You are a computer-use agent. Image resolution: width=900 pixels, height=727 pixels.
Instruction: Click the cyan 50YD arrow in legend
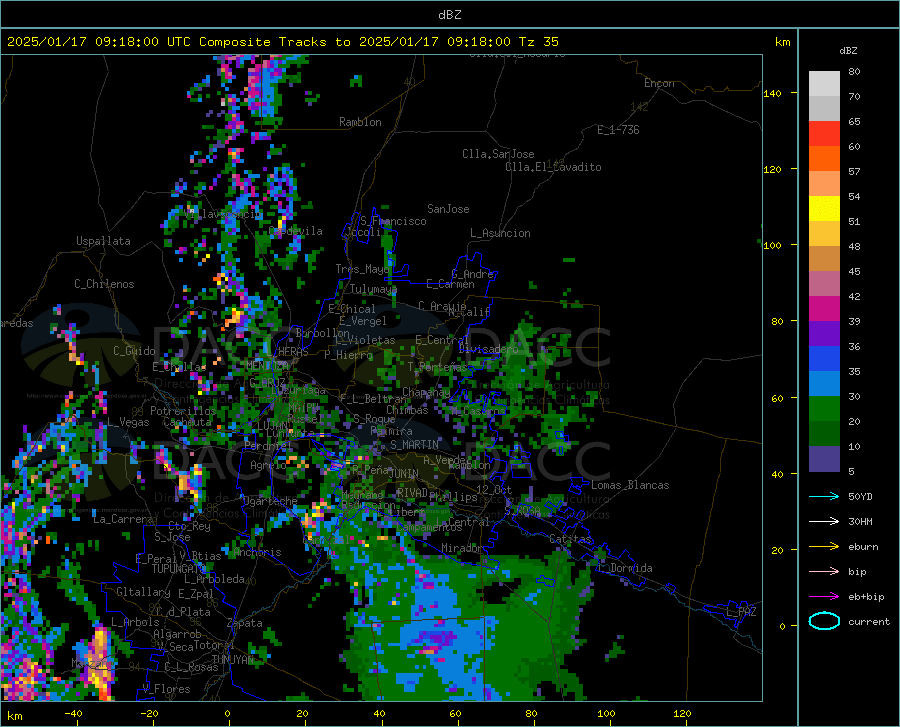tap(824, 496)
